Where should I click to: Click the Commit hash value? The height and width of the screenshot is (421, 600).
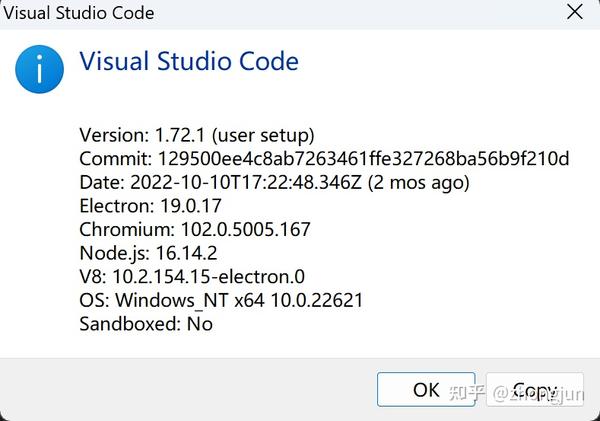tap(364, 158)
